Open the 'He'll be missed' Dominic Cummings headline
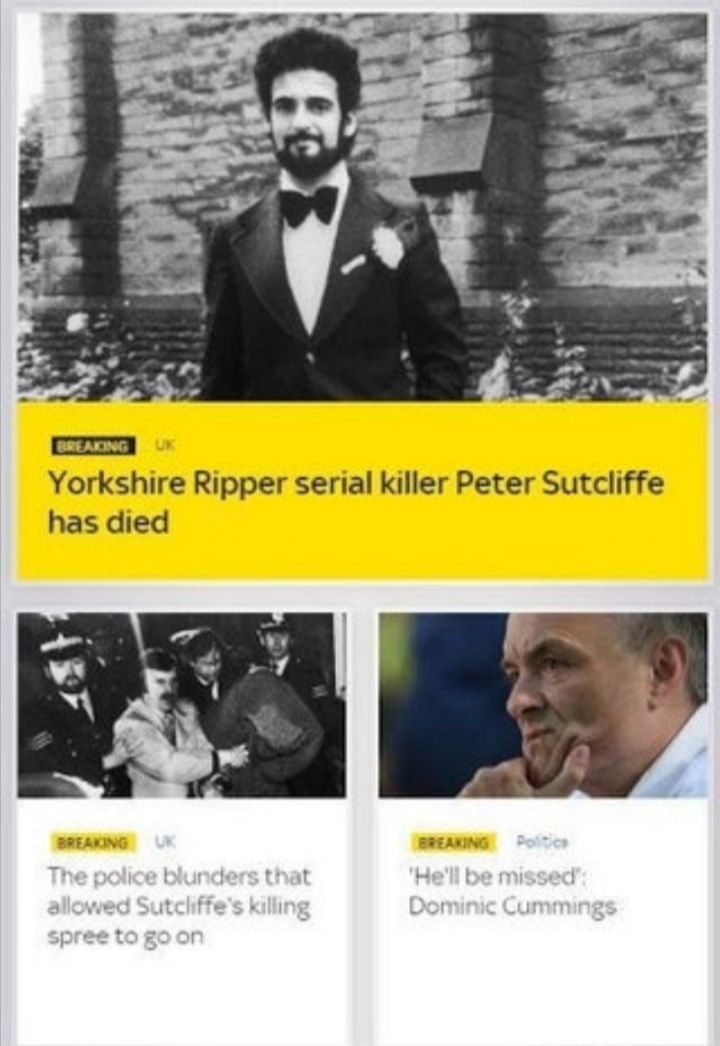 512,891
